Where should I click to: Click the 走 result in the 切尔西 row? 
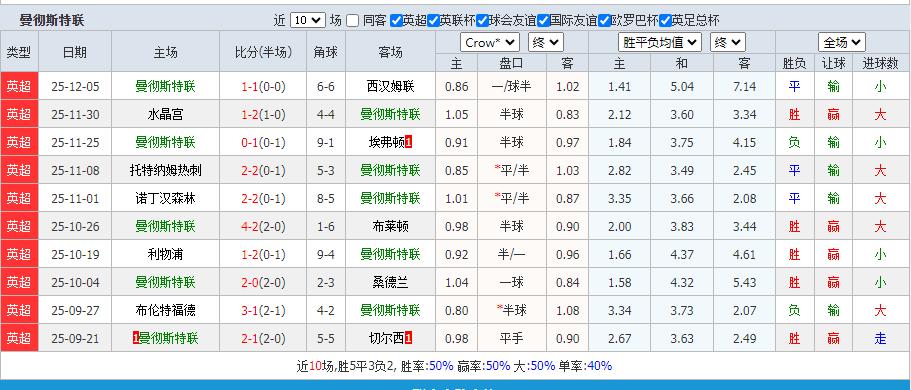click(x=881, y=338)
